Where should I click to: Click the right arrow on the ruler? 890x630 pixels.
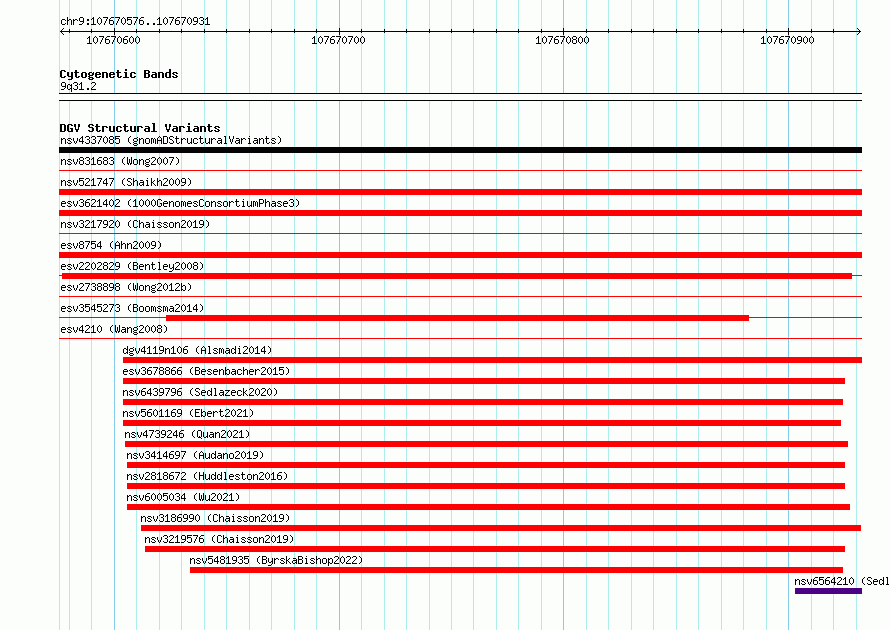pyautogui.click(x=859, y=31)
